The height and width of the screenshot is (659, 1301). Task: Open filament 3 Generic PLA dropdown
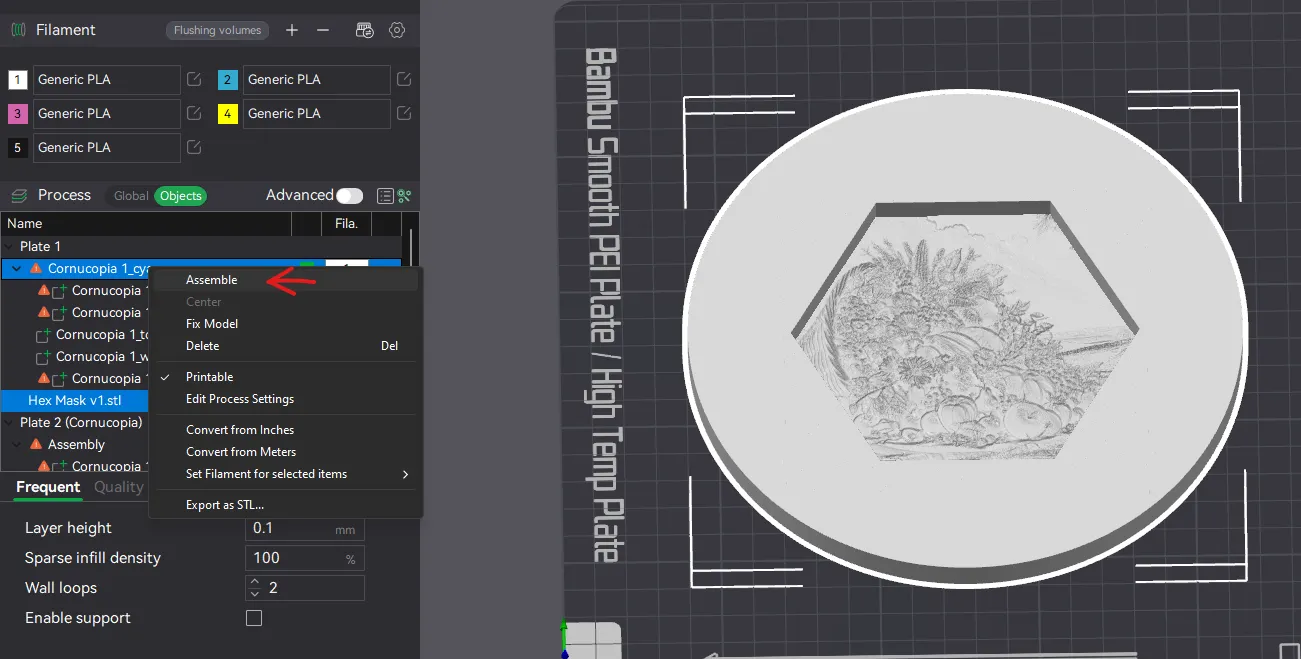coord(106,113)
